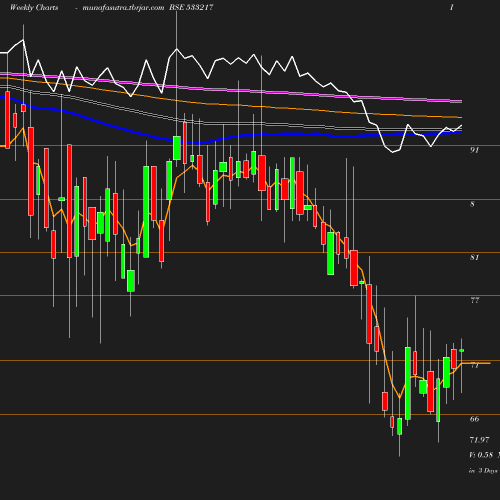Click the "BSE 533217" ticker label

pyautogui.click(x=191, y=7)
